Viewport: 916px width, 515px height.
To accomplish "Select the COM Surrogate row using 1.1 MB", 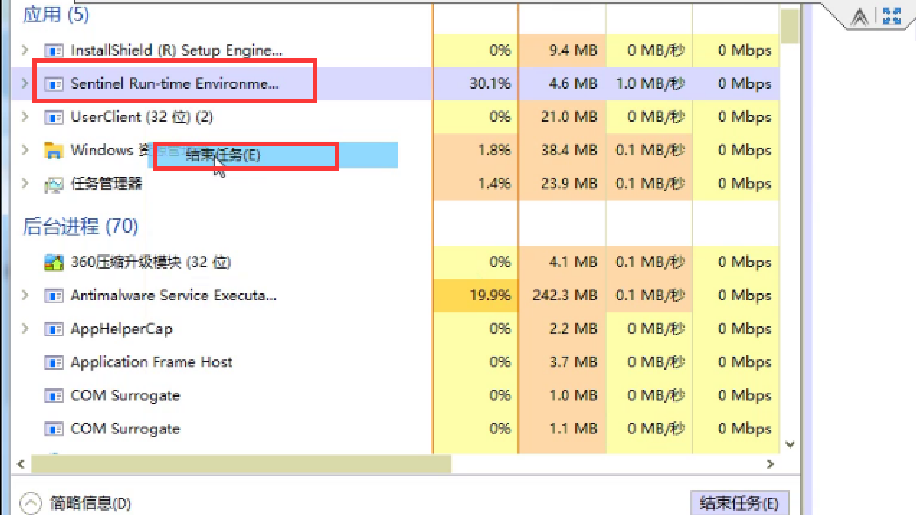I will point(125,429).
